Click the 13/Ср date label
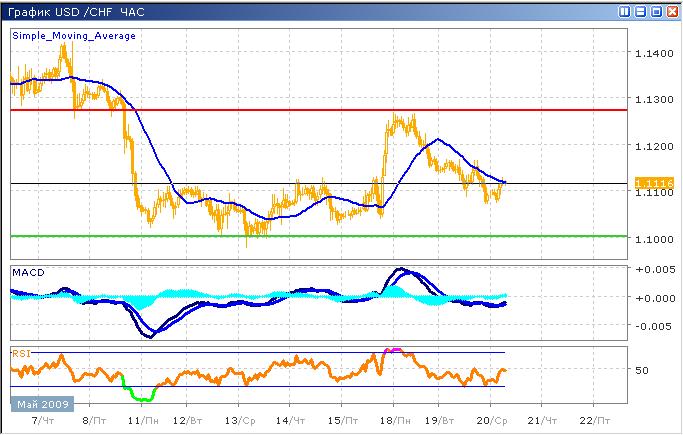 240,421
